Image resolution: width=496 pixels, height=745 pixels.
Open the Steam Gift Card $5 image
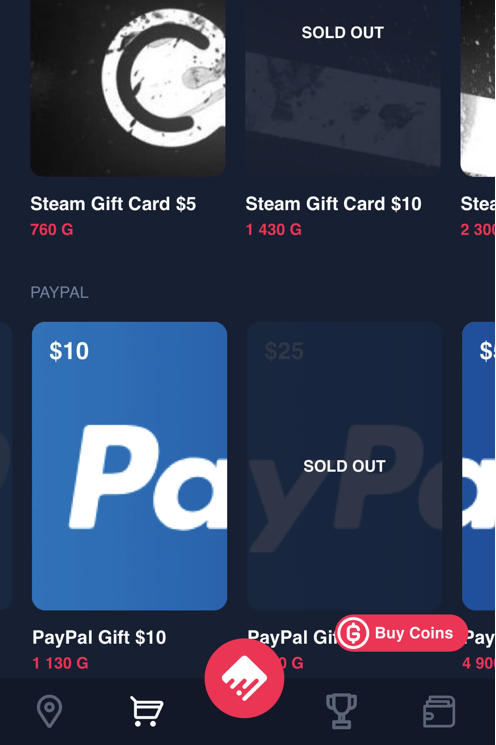click(x=128, y=88)
